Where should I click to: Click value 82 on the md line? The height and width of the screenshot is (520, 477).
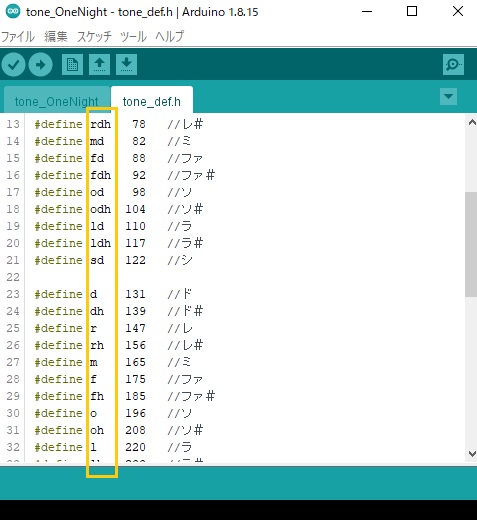tap(139, 141)
